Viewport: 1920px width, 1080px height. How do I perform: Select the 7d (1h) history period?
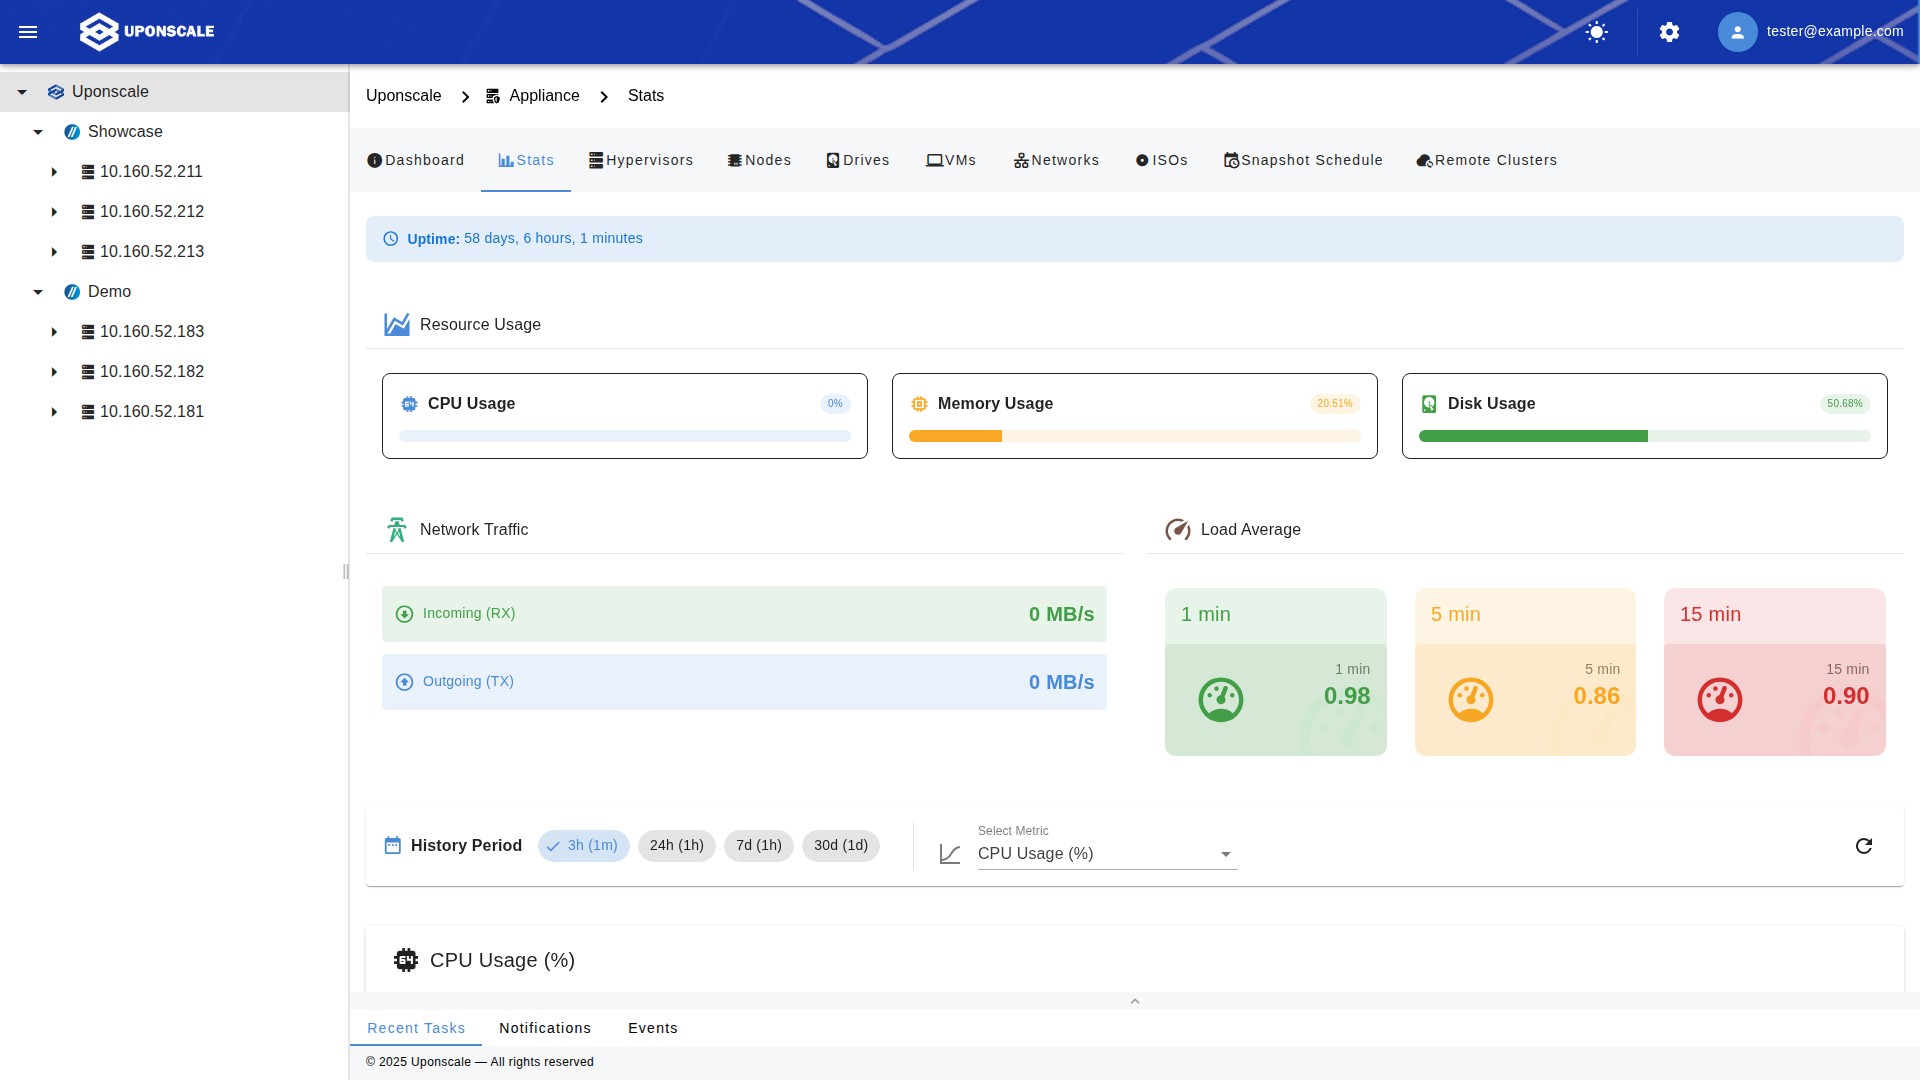tap(758, 846)
